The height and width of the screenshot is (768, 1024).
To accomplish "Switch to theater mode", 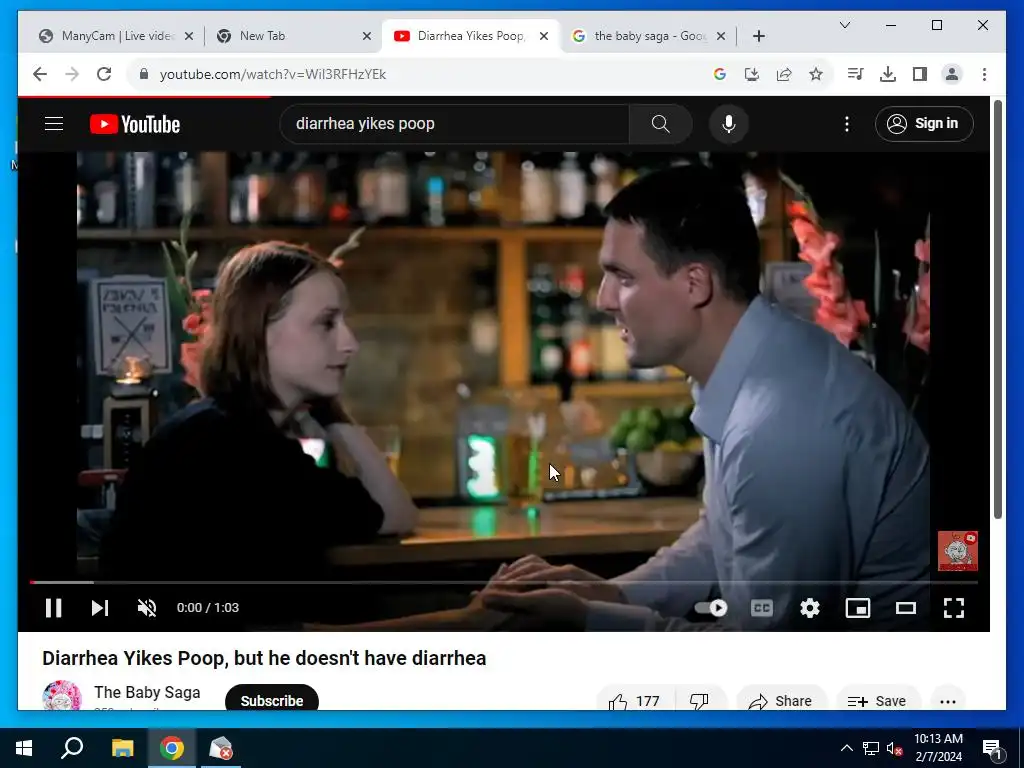I will click(906, 608).
